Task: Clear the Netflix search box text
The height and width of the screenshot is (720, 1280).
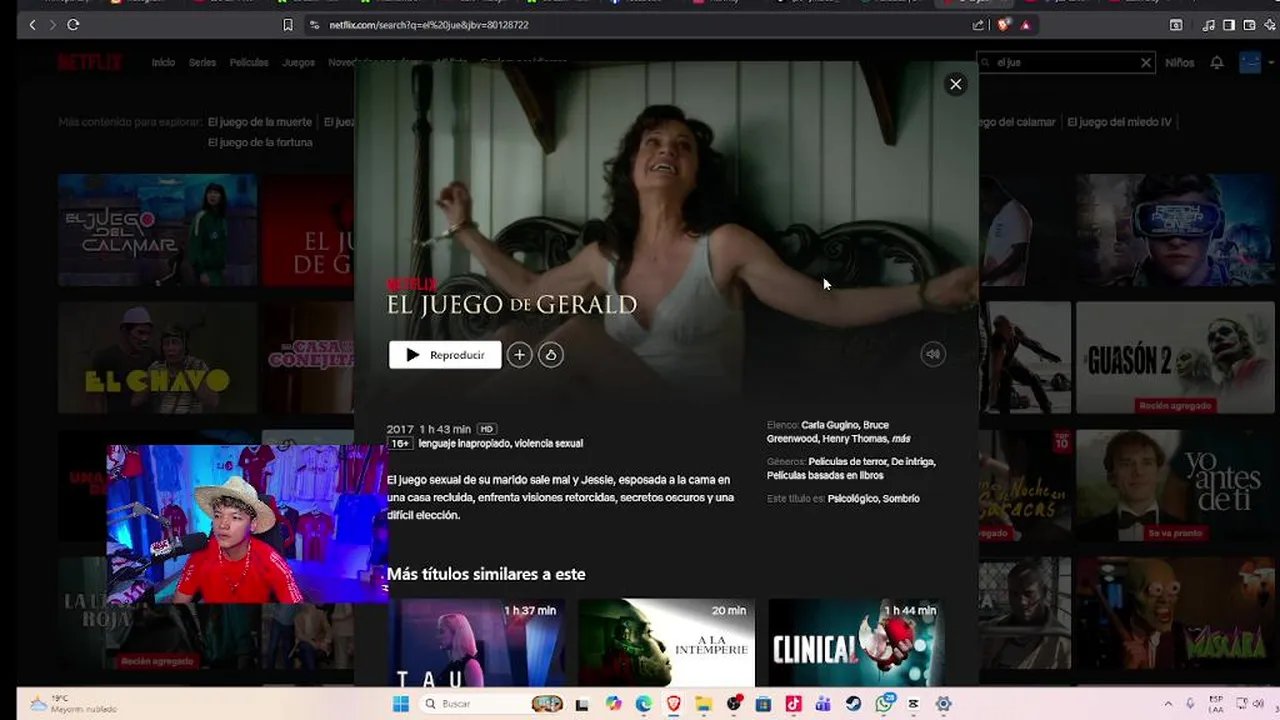Action: [1146, 62]
